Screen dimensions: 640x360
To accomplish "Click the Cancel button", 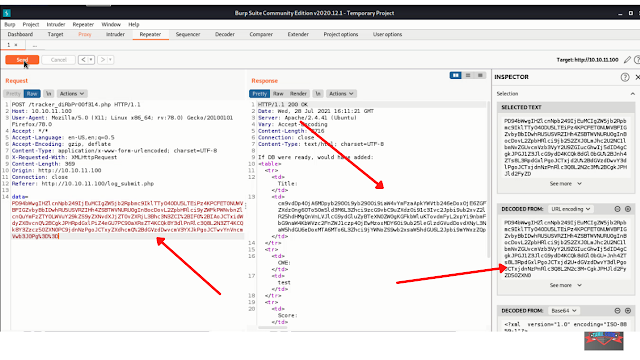I will point(58,60).
